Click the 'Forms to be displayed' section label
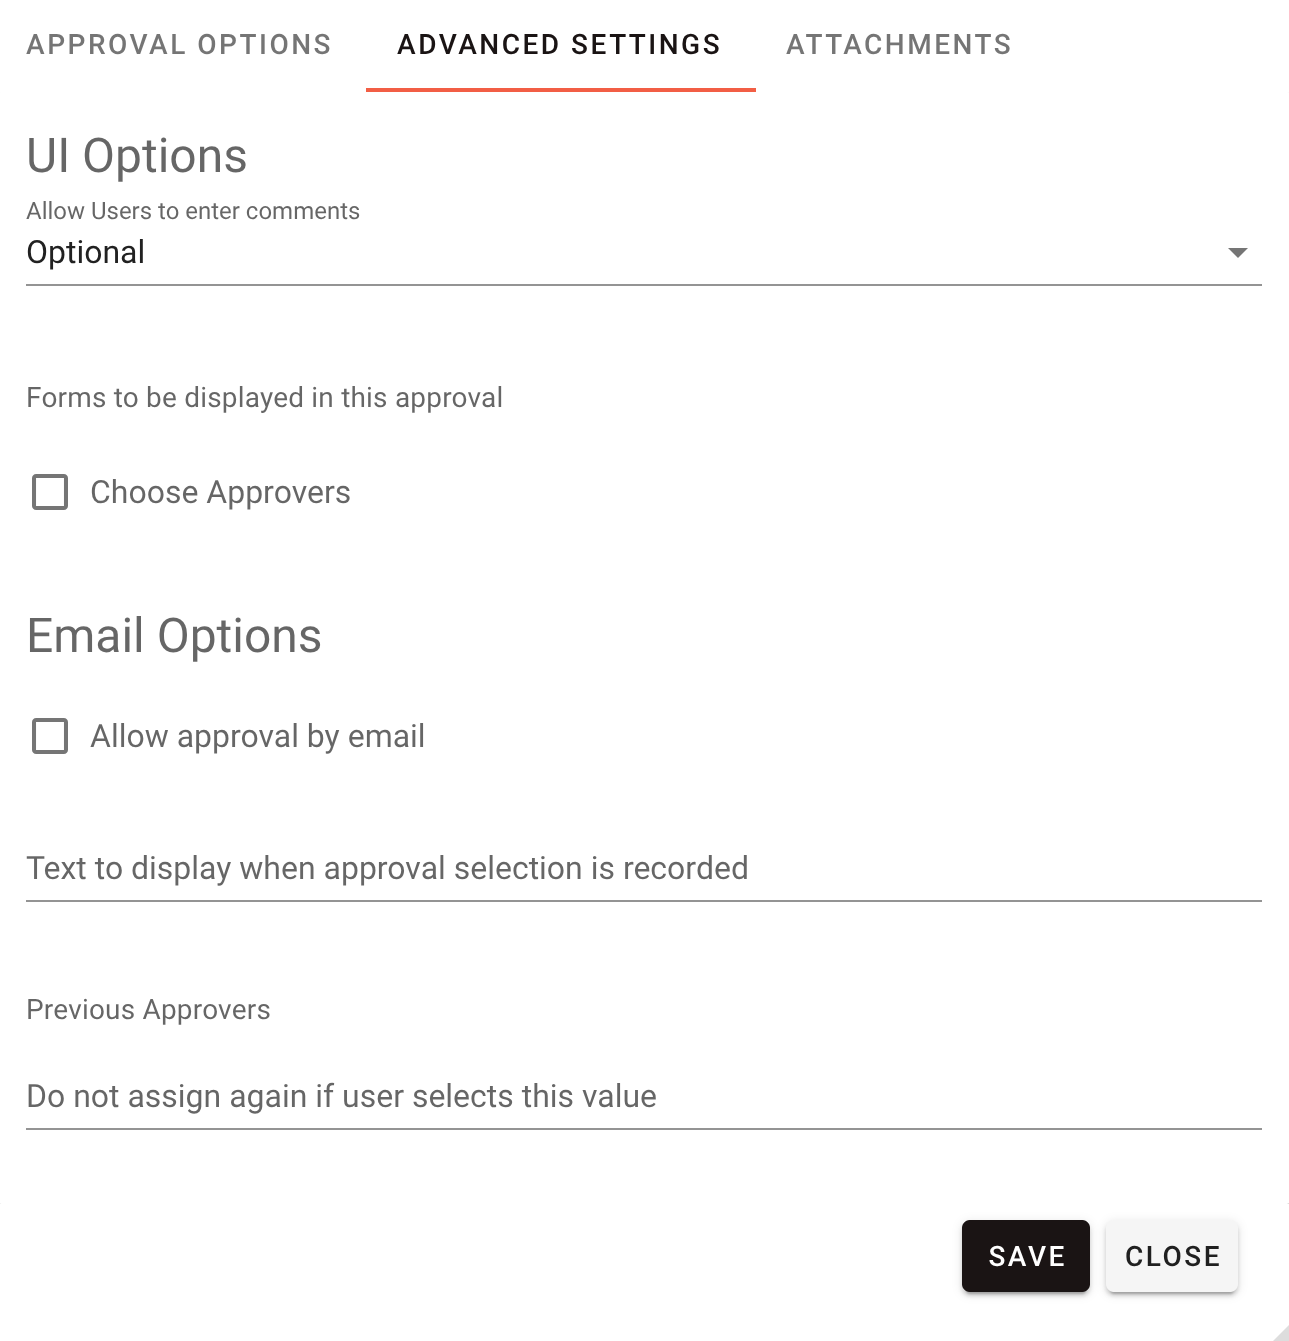Screen dimensions: 1289x1341 [264, 397]
